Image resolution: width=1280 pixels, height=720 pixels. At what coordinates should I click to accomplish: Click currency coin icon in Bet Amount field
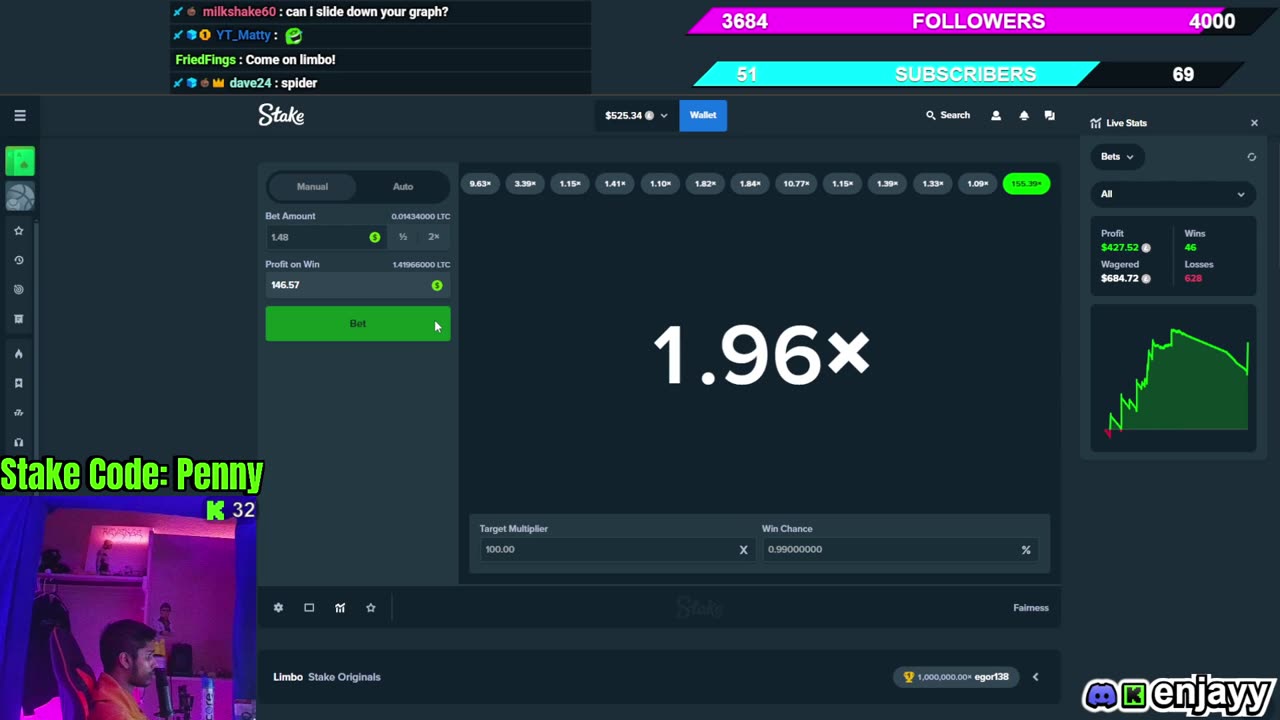[375, 237]
